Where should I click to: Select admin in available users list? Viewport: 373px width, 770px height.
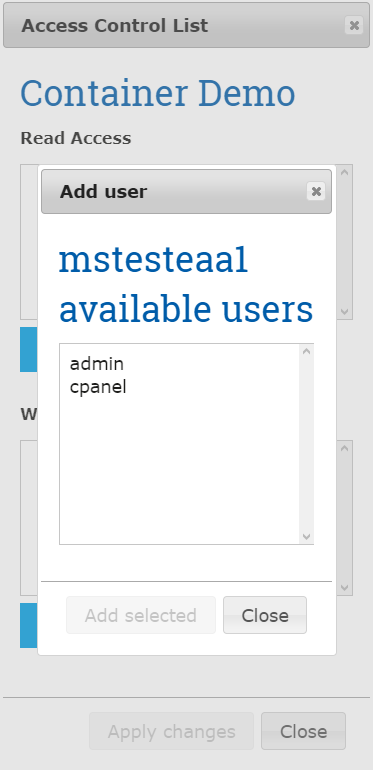(97, 364)
